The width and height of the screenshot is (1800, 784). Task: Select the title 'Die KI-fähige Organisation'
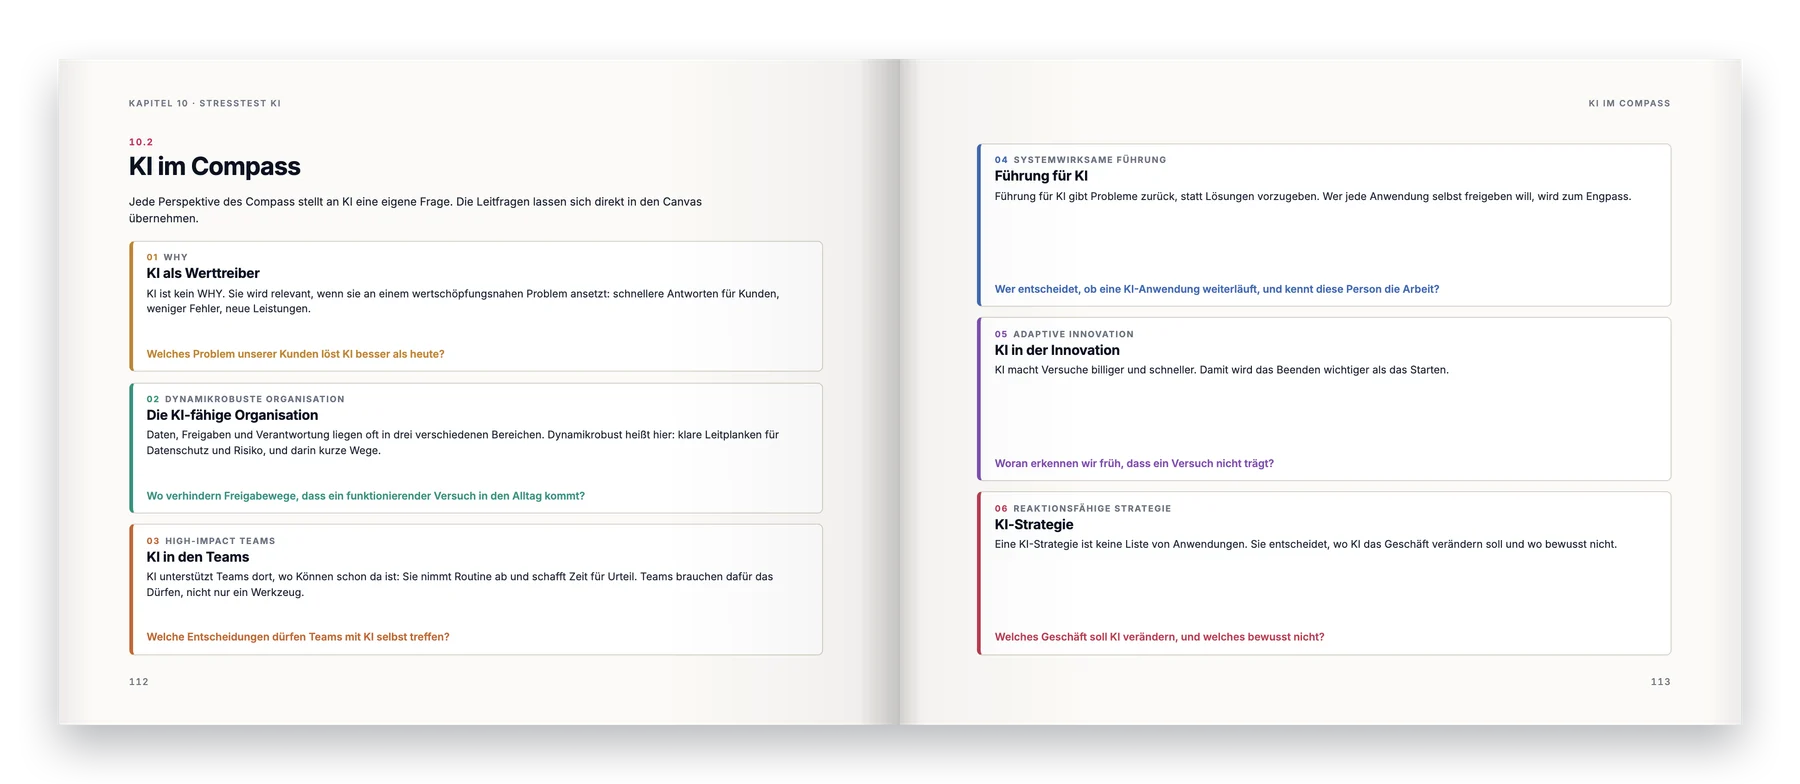click(x=232, y=415)
